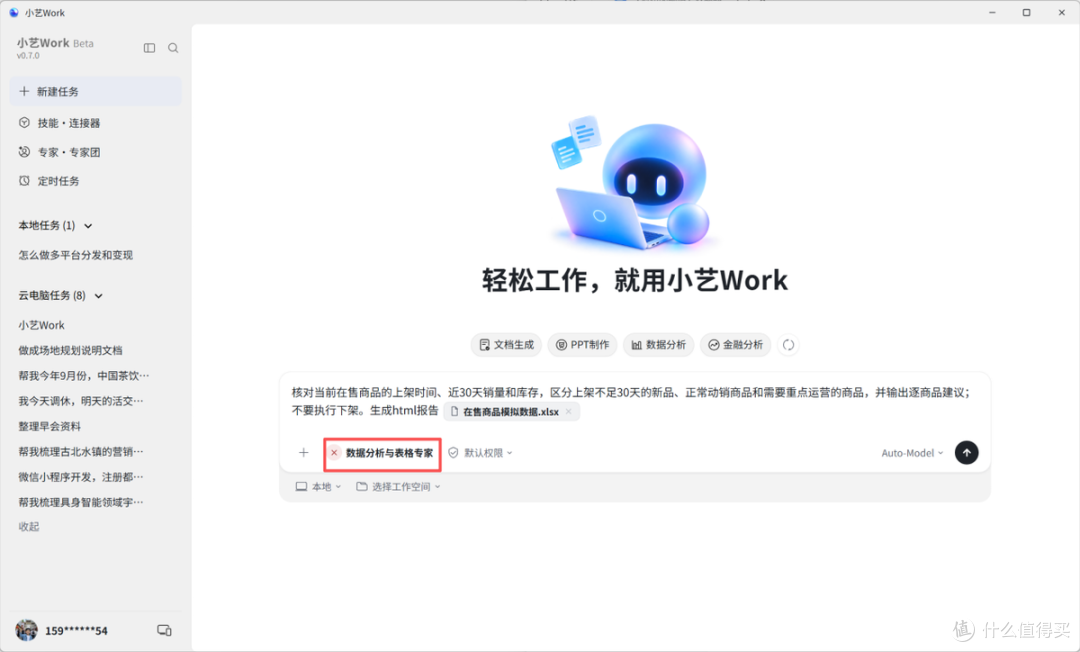Open the Auto-Model dropdown
Image resolution: width=1080 pixels, height=652 pixels.
point(912,453)
